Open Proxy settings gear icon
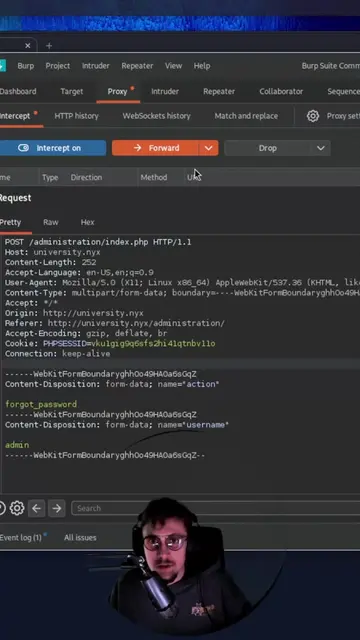 point(313,116)
